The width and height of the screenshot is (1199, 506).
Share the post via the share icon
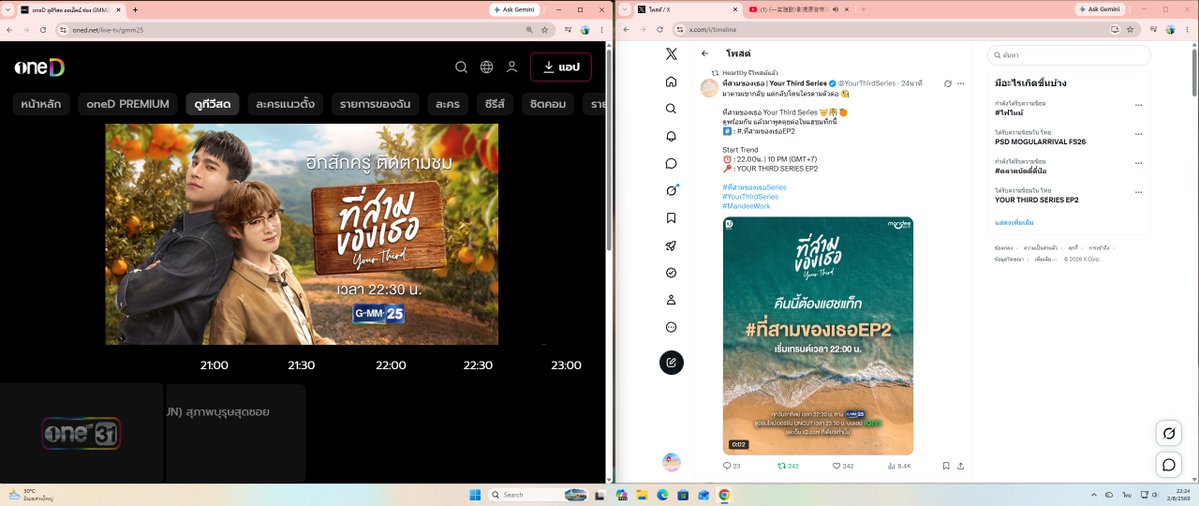(x=960, y=465)
